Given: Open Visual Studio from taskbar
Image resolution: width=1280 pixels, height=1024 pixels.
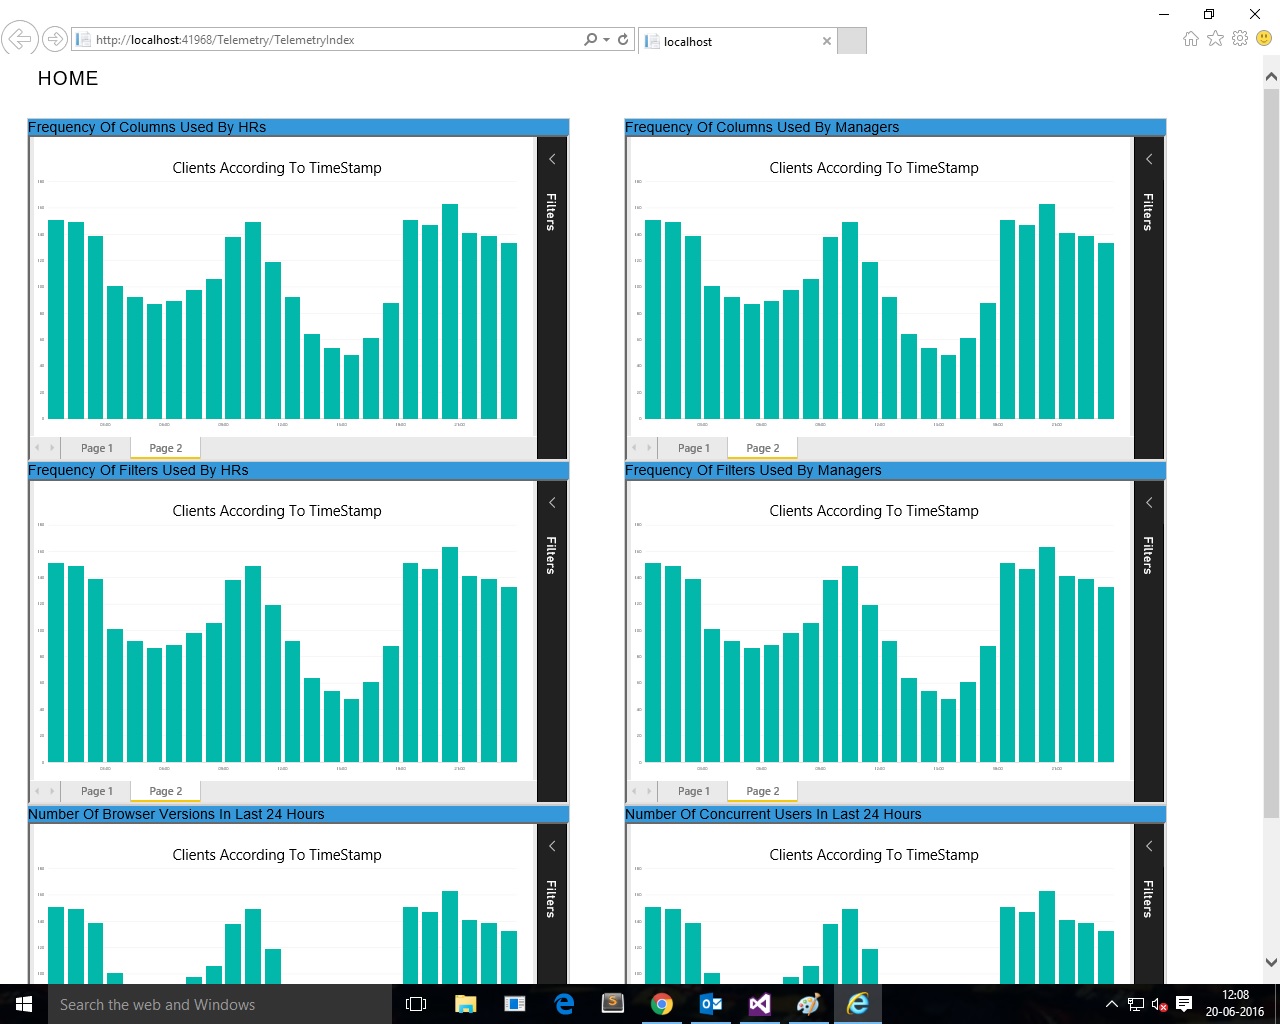Looking at the screenshot, I should pyautogui.click(x=760, y=1004).
